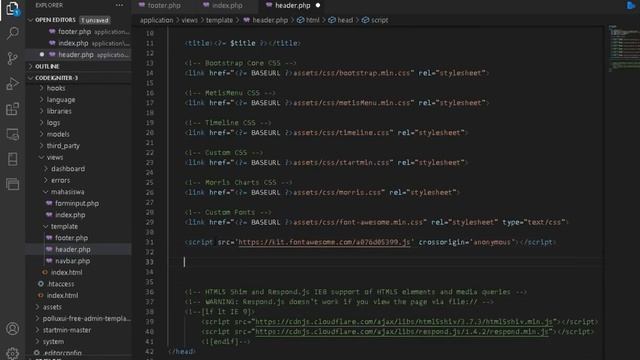Select the header.php editor tab

point(292,5)
